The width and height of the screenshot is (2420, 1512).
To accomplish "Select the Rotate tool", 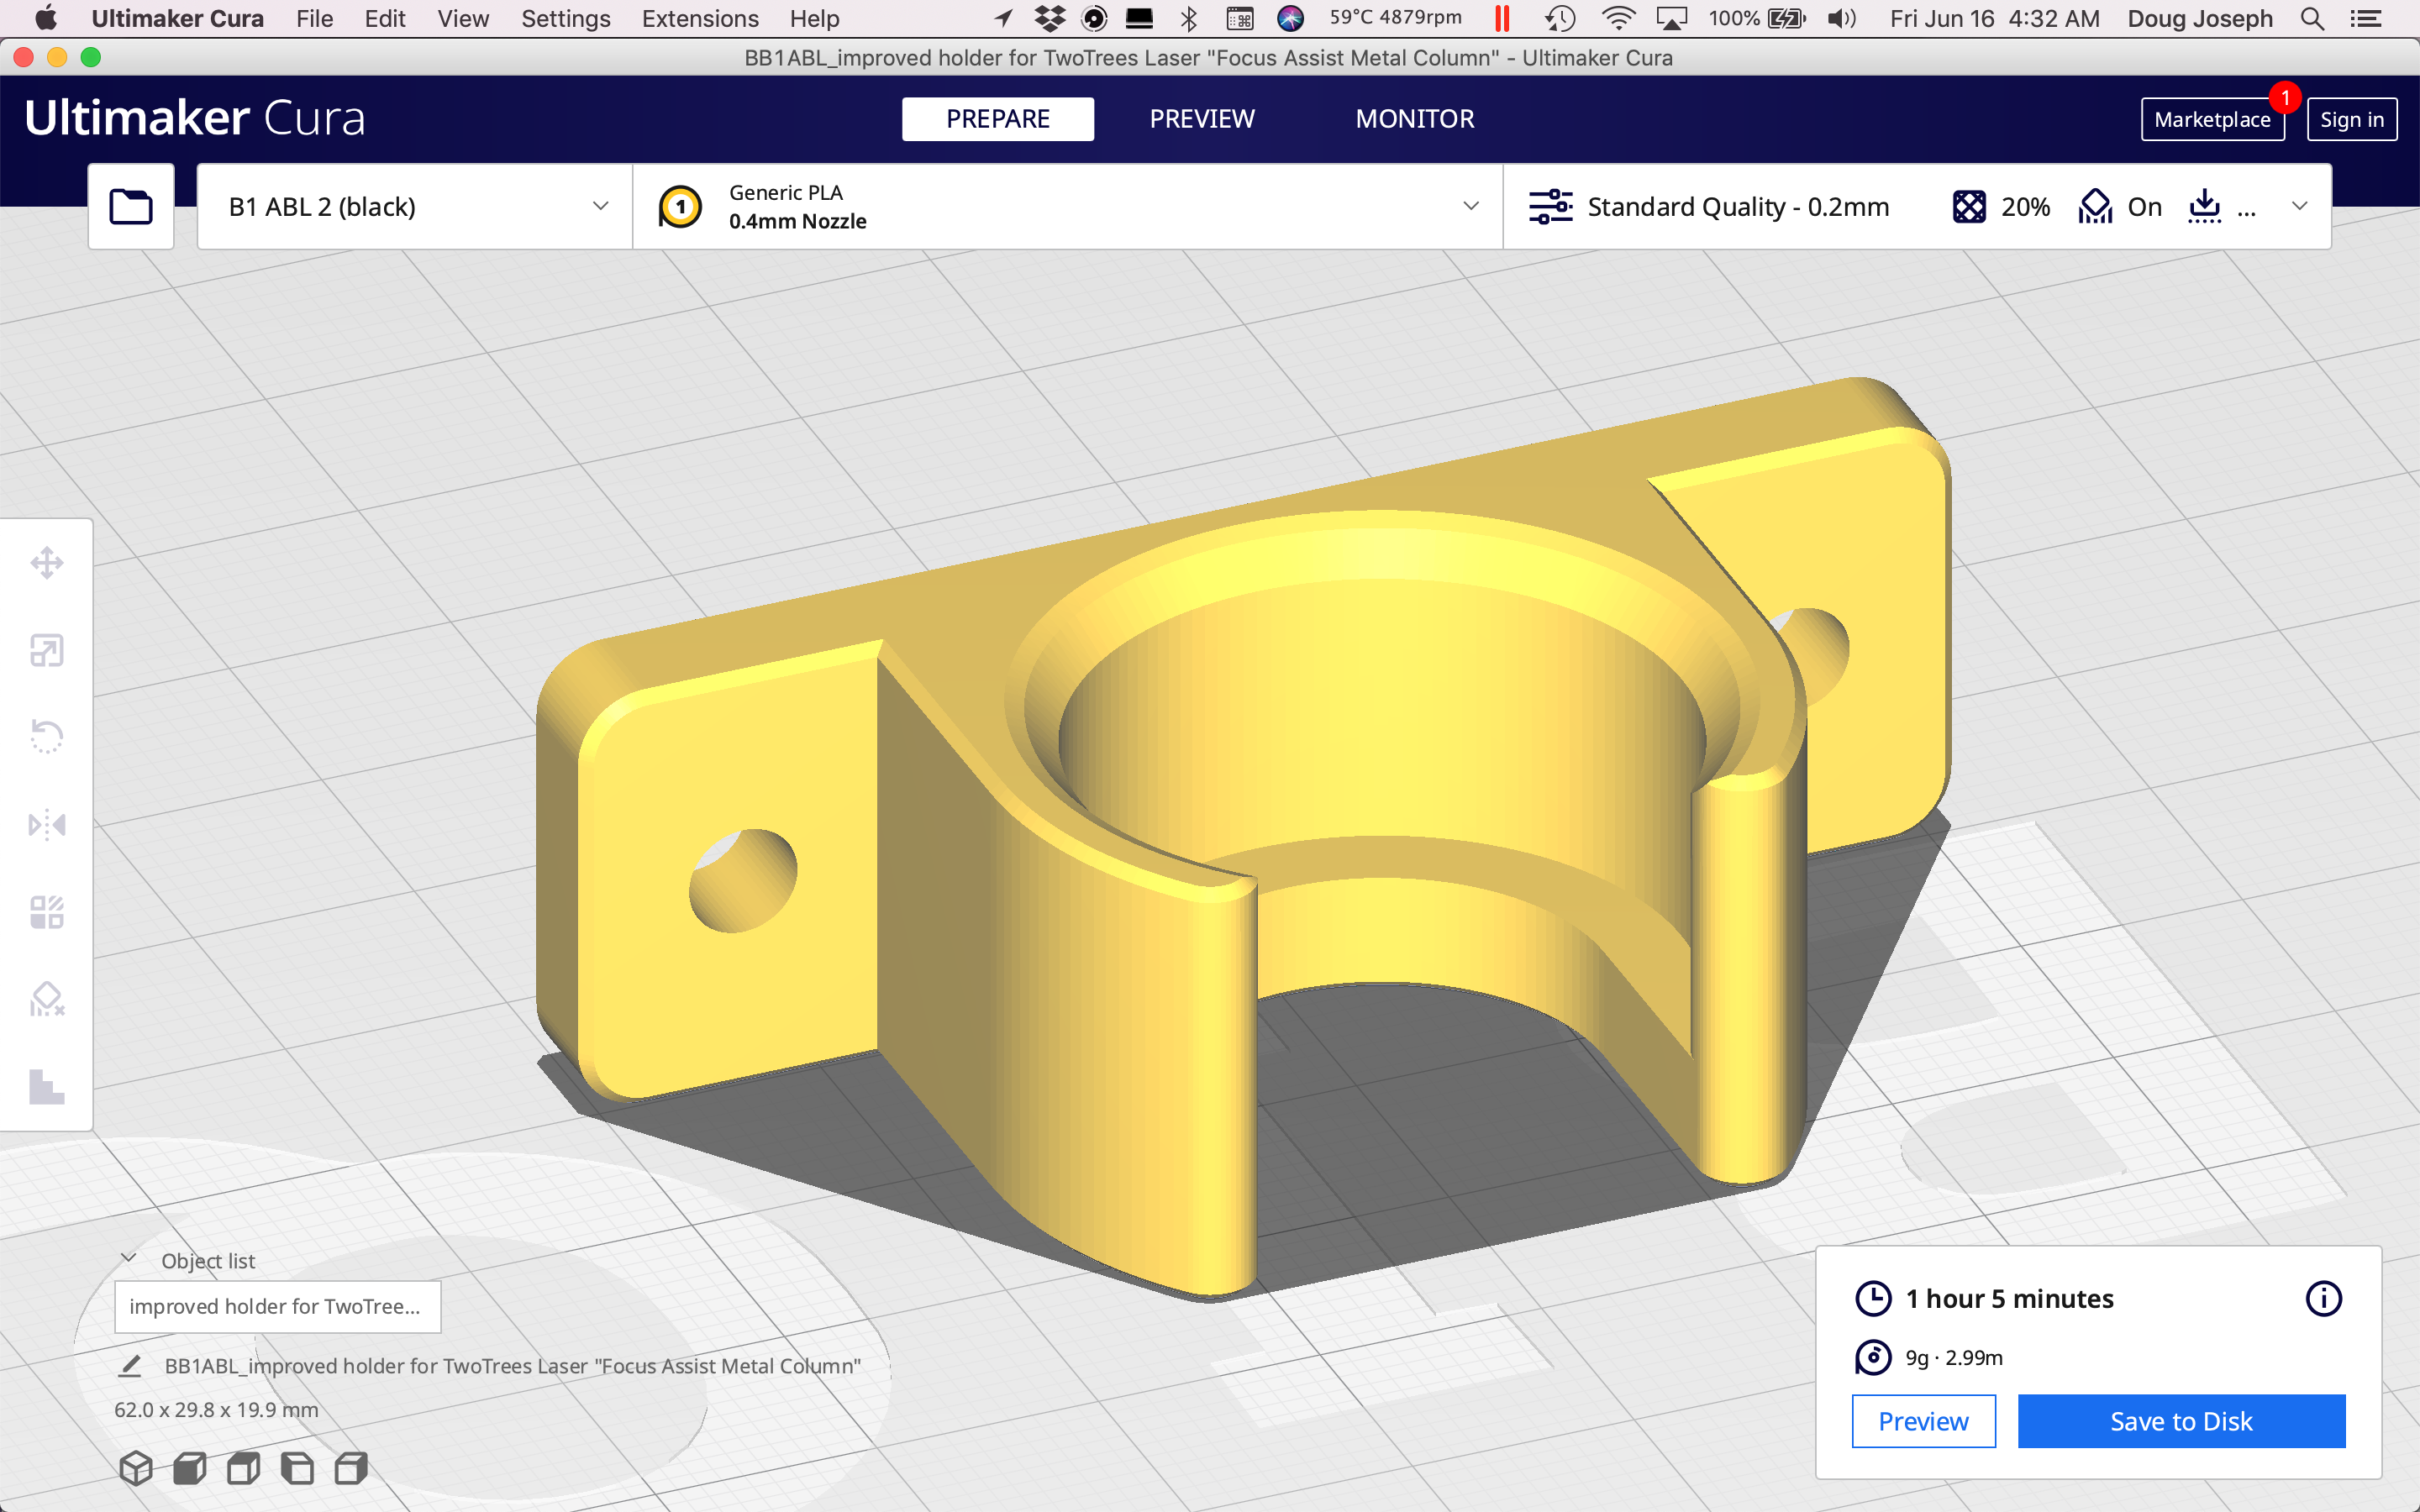I will [46, 737].
